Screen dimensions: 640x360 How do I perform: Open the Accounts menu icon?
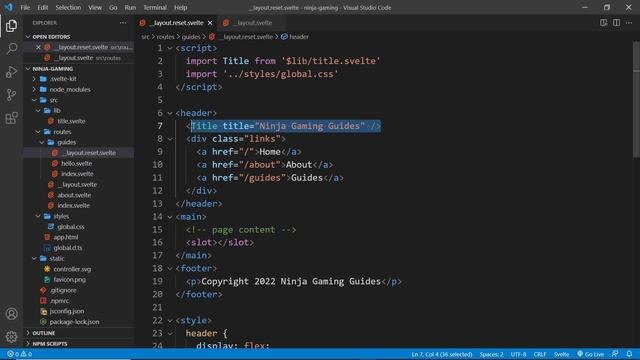coord(11,313)
